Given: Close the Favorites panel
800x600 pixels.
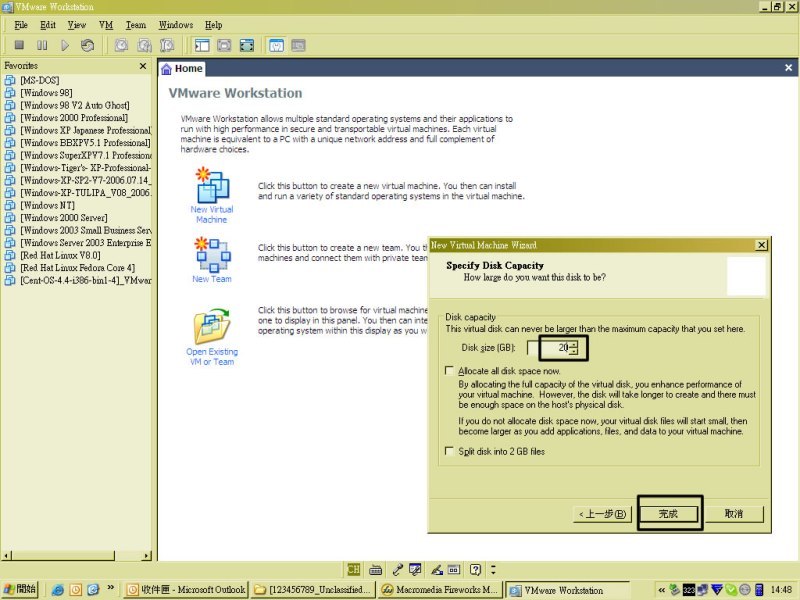Looking at the screenshot, I should tap(143, 66).
